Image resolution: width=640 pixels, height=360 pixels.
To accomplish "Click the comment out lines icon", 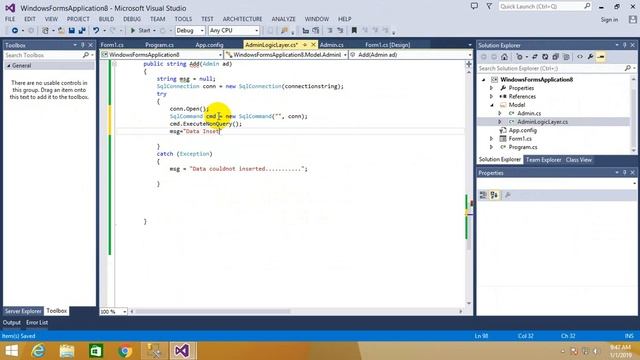I will point(330,31).
